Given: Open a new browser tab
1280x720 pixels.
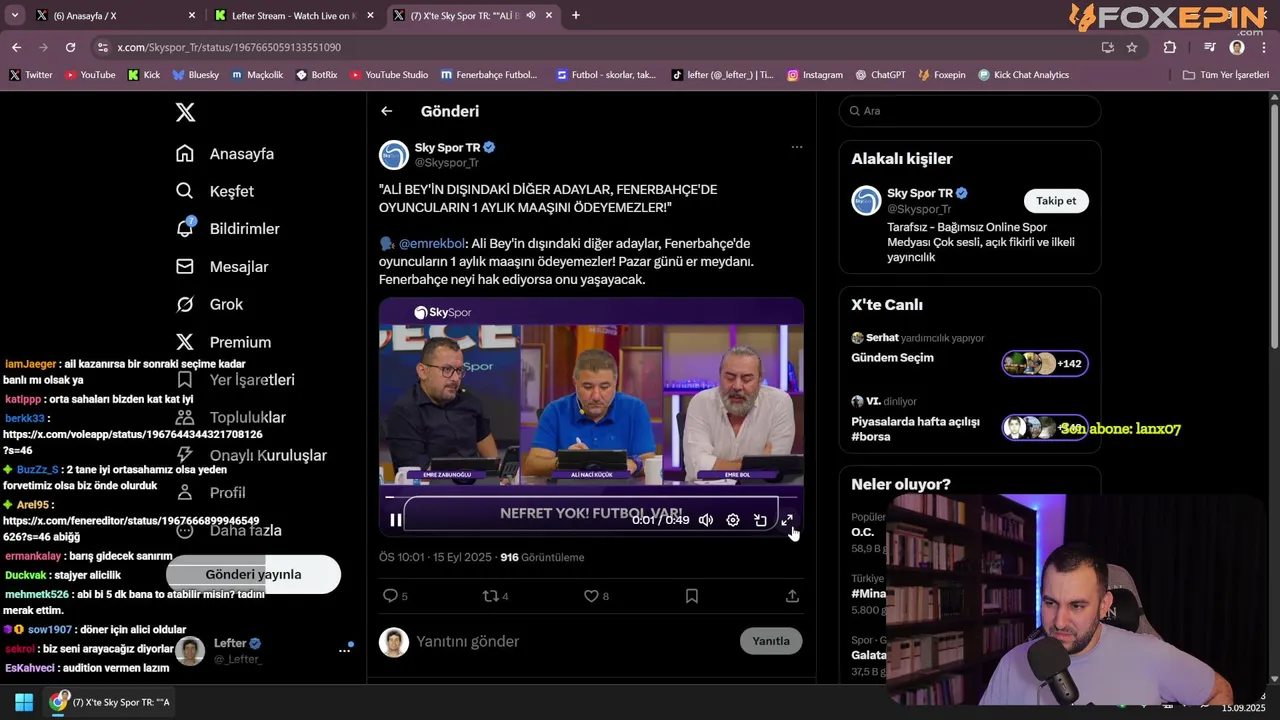Looking at the screenshot, I should [x=576, y=15].
